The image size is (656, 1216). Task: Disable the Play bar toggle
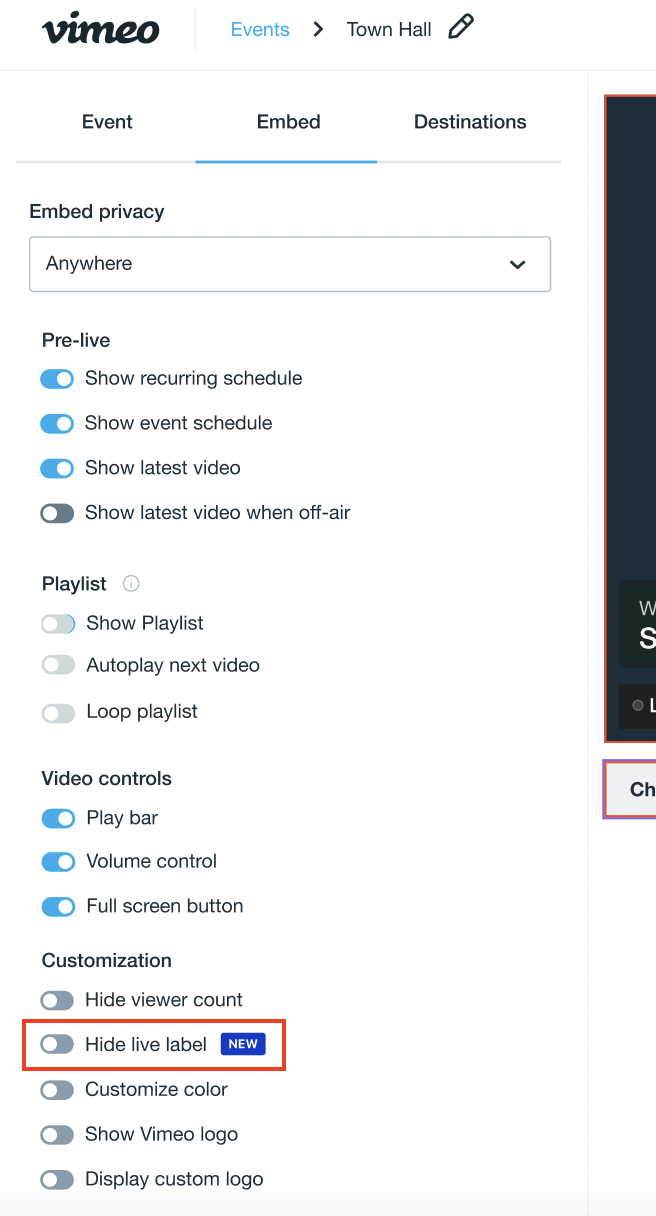pos(58,818)
